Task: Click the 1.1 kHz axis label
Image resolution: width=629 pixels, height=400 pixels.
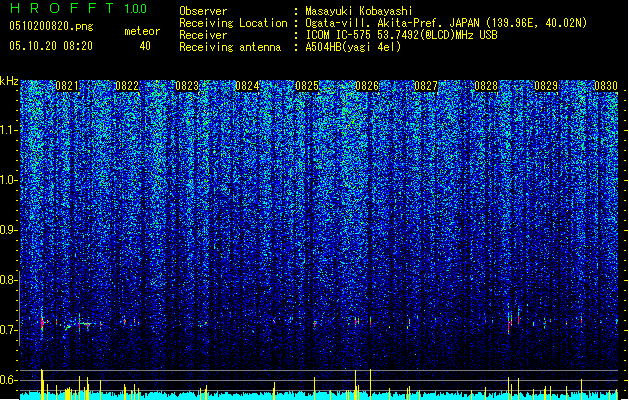Action: pos(9,130)
